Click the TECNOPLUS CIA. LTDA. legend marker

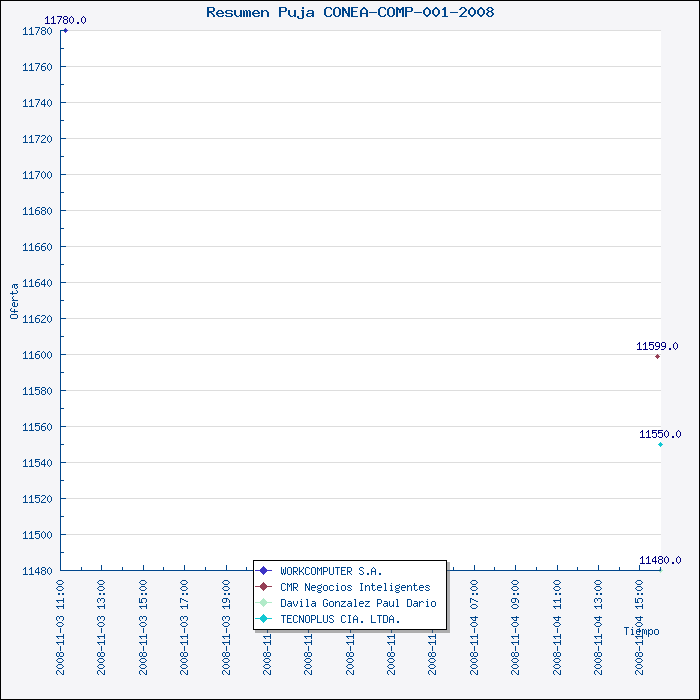(x=264, y=619)
